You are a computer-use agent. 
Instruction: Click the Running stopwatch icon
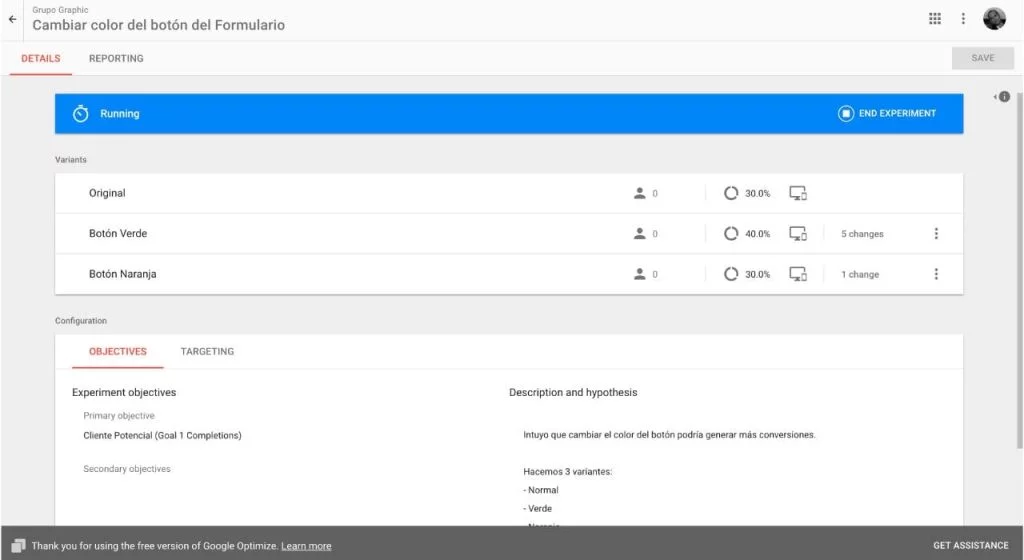click(x=80, y=114)
